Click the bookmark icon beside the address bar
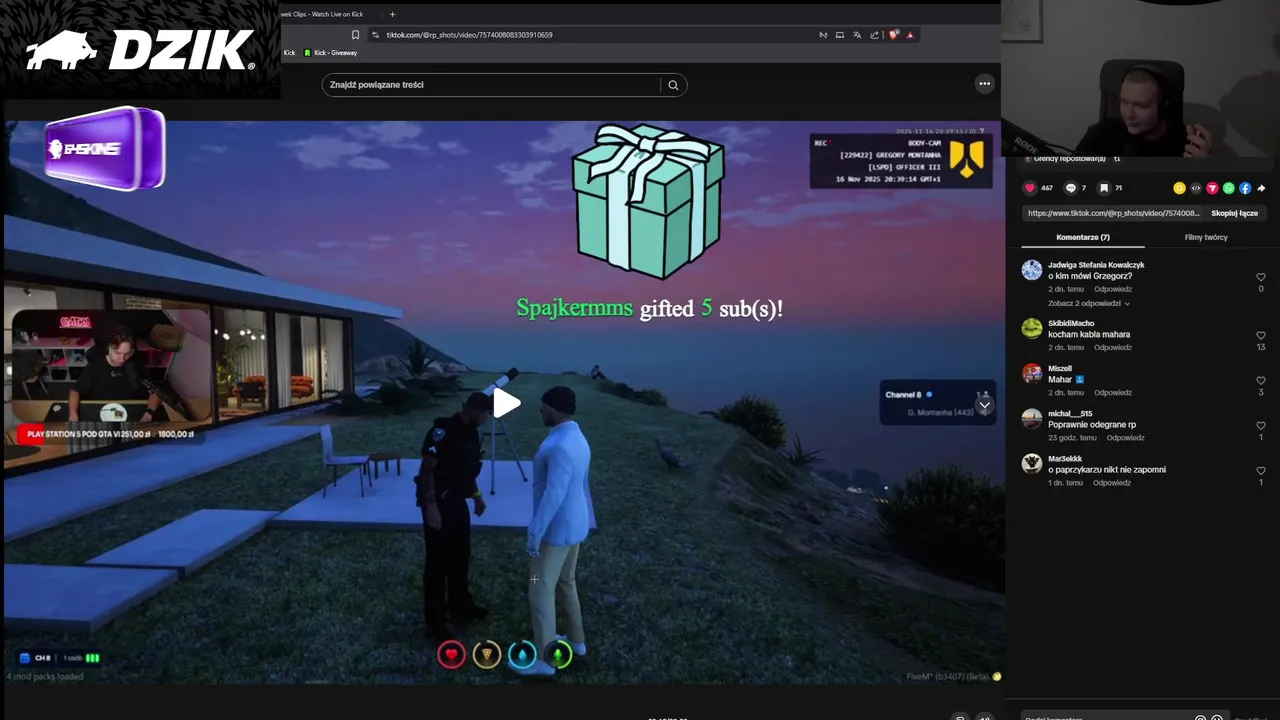This screenshot has height=720, width=1280. [x=355, y=35]
